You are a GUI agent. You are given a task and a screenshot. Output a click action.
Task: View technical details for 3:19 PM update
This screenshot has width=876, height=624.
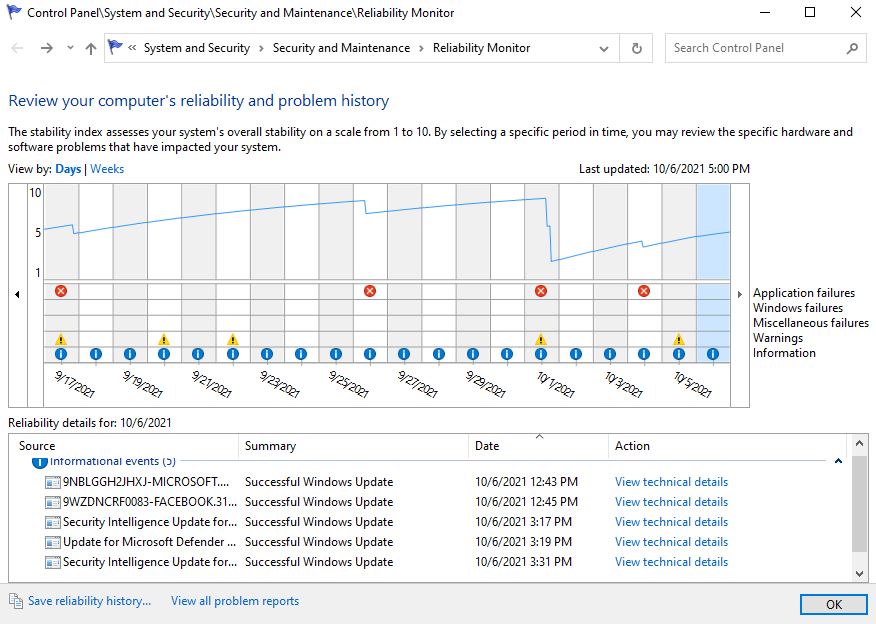click(x=672, y=542)
